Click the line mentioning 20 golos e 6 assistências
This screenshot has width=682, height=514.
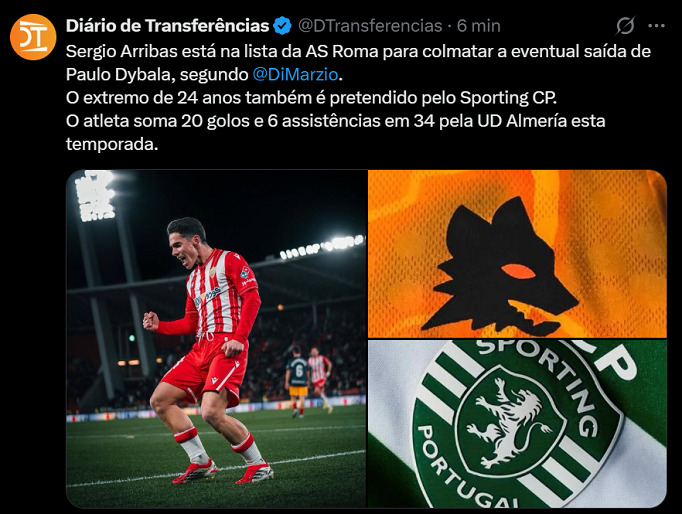pos(335,120)
